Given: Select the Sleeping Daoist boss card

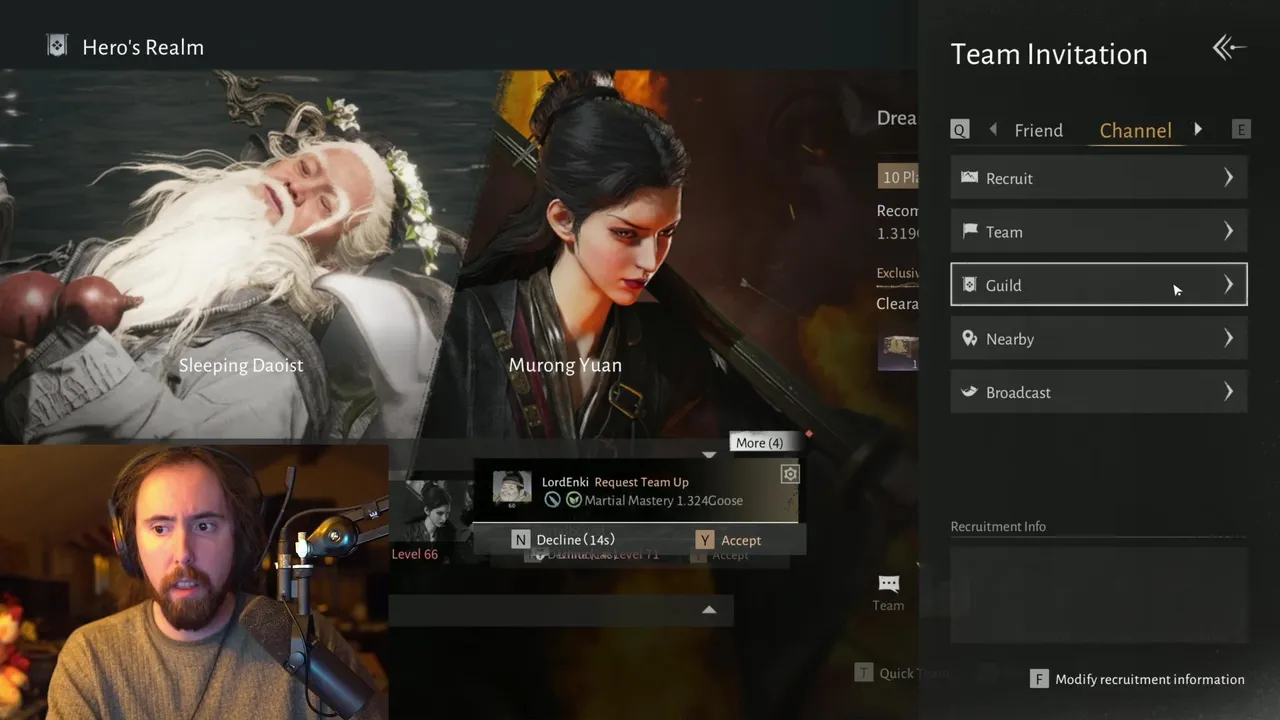Looking at the screenshot, I should 240,255.
